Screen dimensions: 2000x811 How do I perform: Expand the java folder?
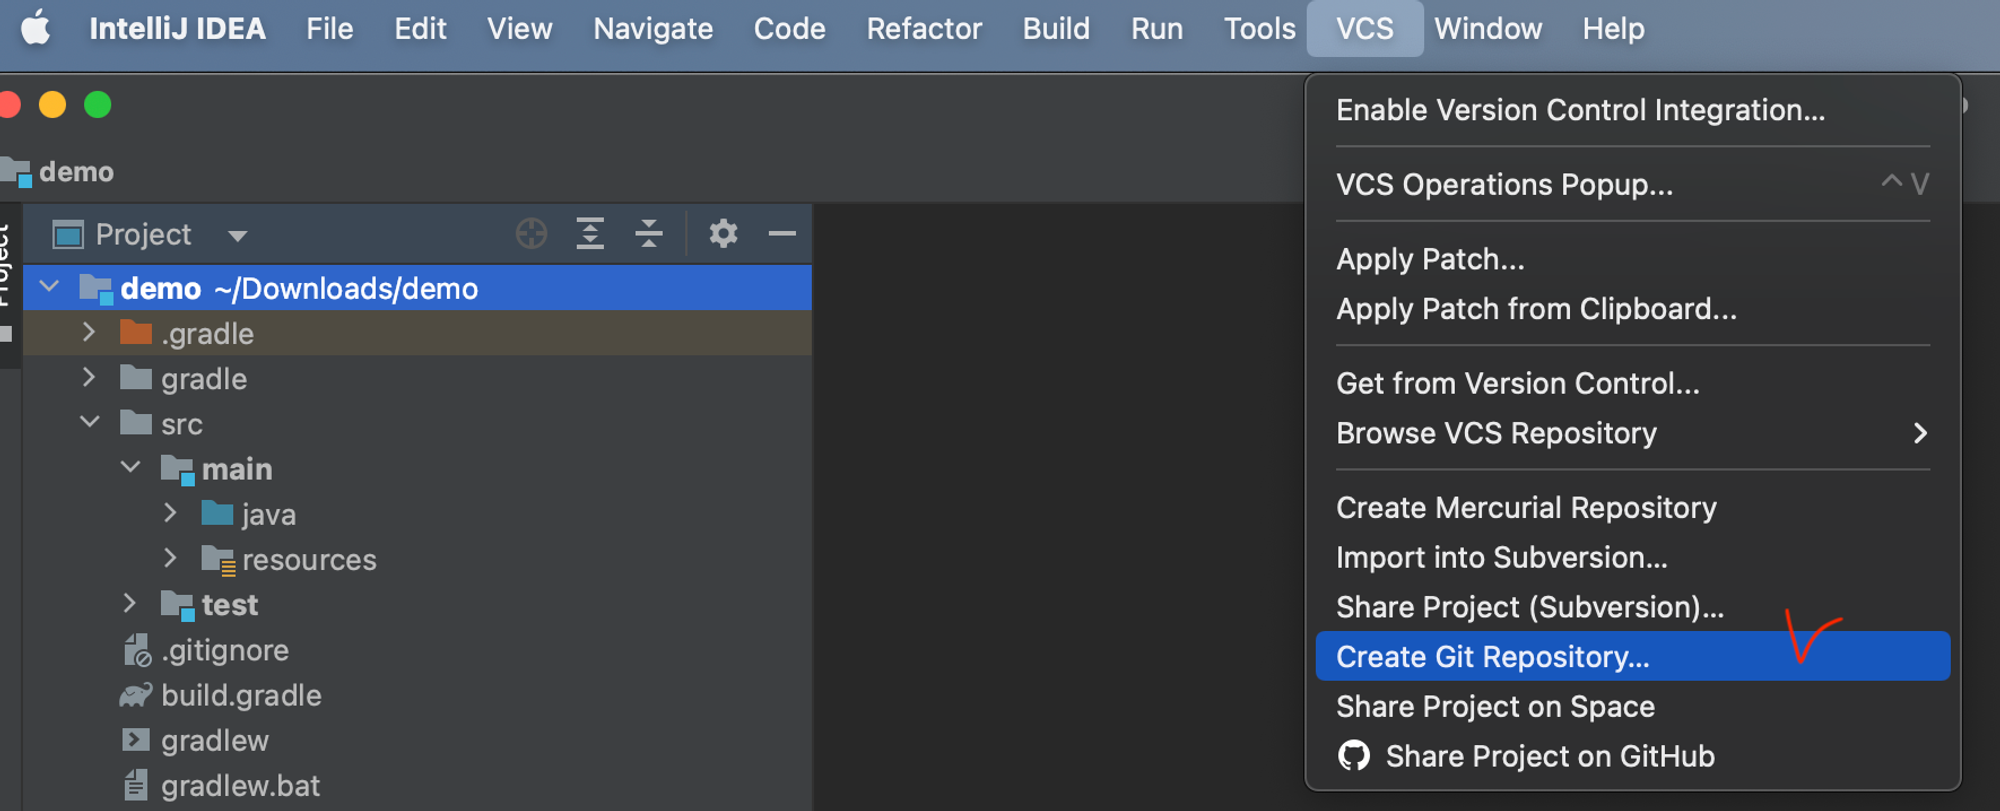[170, 513]
